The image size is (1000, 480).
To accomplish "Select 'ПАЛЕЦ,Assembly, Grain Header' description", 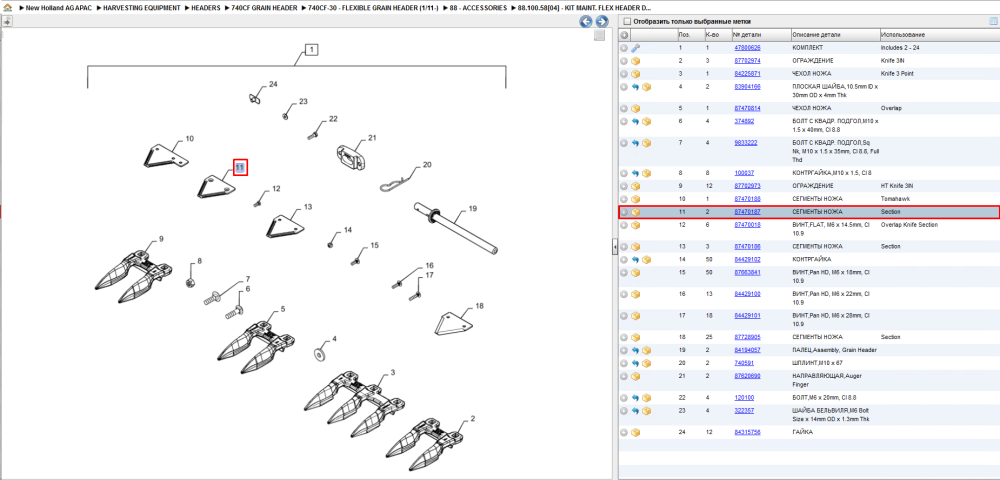I will click(834, 350).
